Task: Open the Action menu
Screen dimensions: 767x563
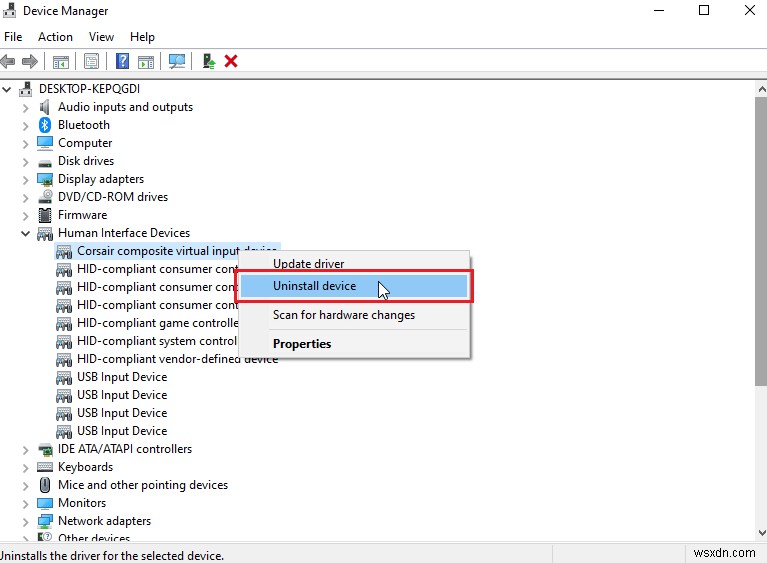Action: click(55, 37)
